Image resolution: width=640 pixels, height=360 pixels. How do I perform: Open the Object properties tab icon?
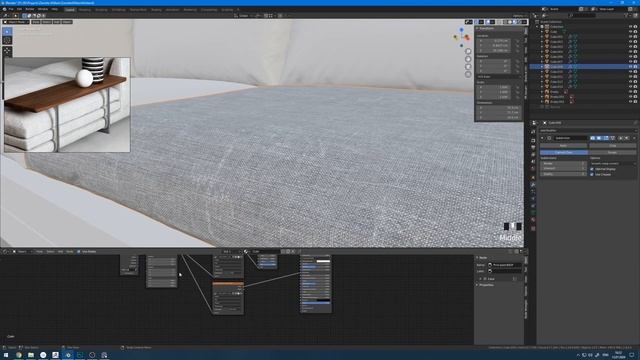[x=533, y=178]
